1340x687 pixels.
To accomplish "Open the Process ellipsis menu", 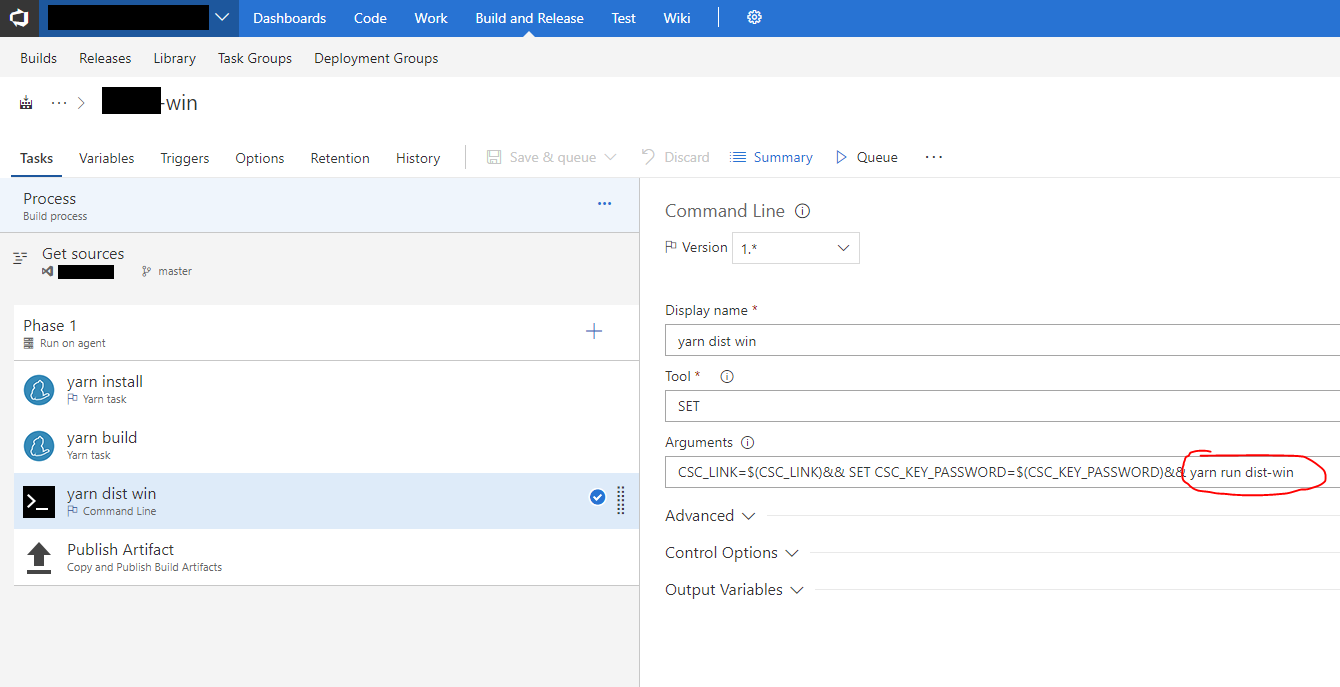I will pos(604,204).
